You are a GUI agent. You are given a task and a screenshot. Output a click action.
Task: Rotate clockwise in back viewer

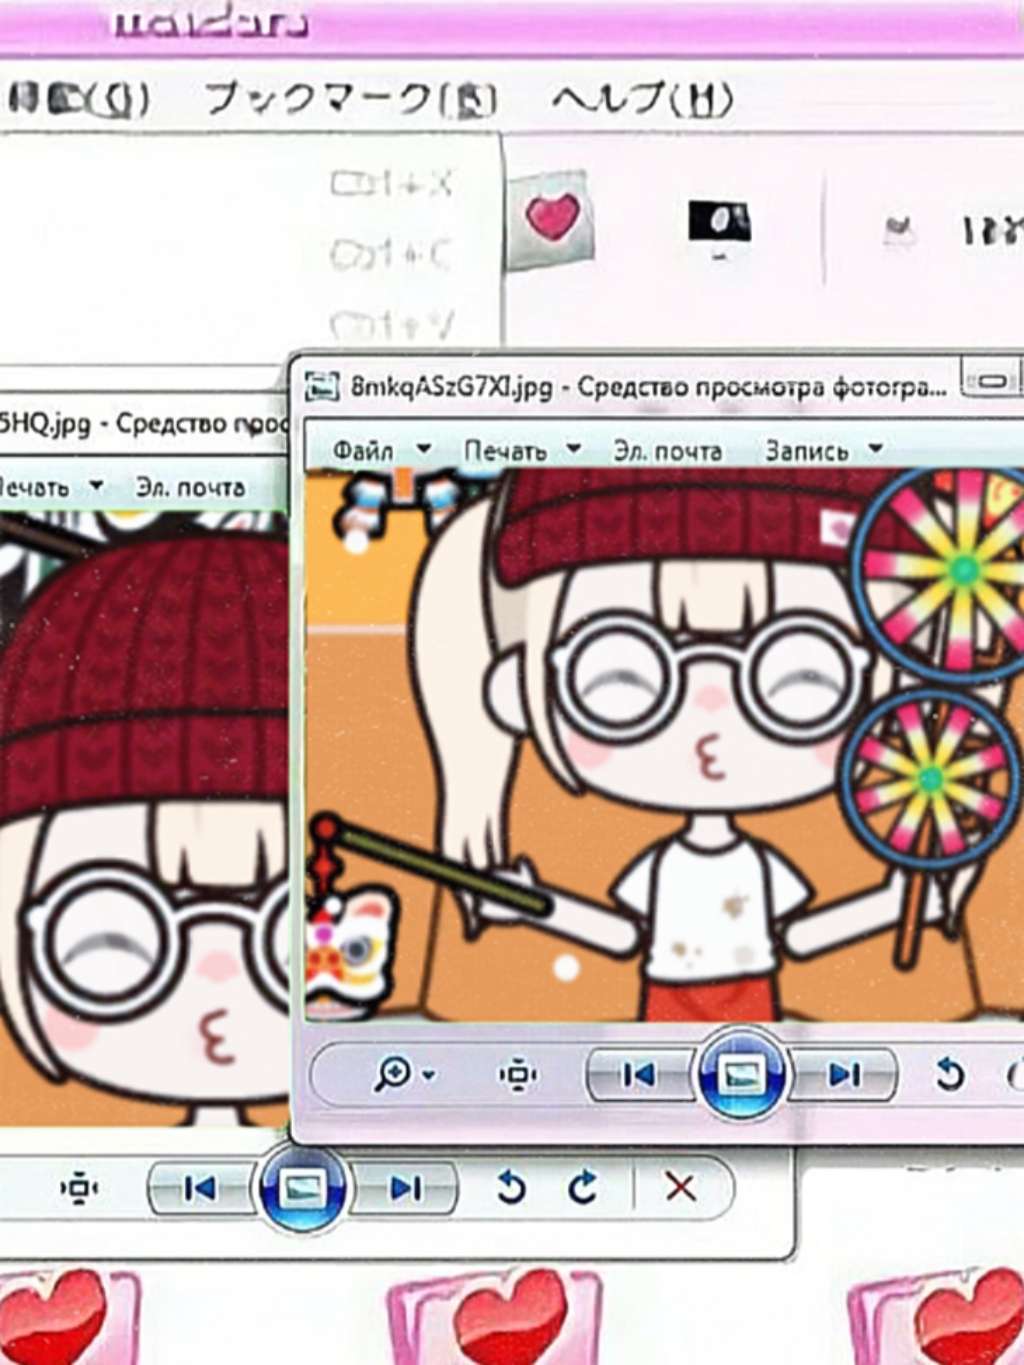tap(583, 1188)
